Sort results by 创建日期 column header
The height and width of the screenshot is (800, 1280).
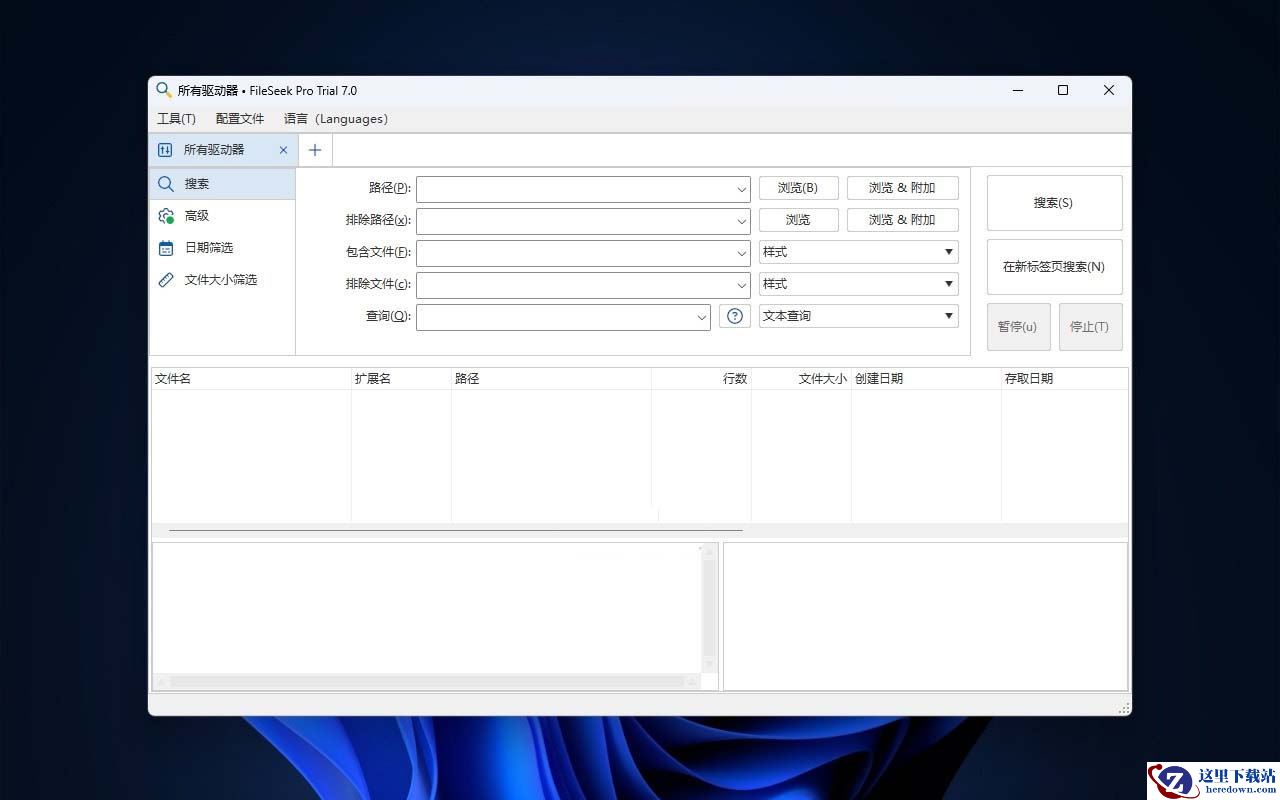point(926,379)
